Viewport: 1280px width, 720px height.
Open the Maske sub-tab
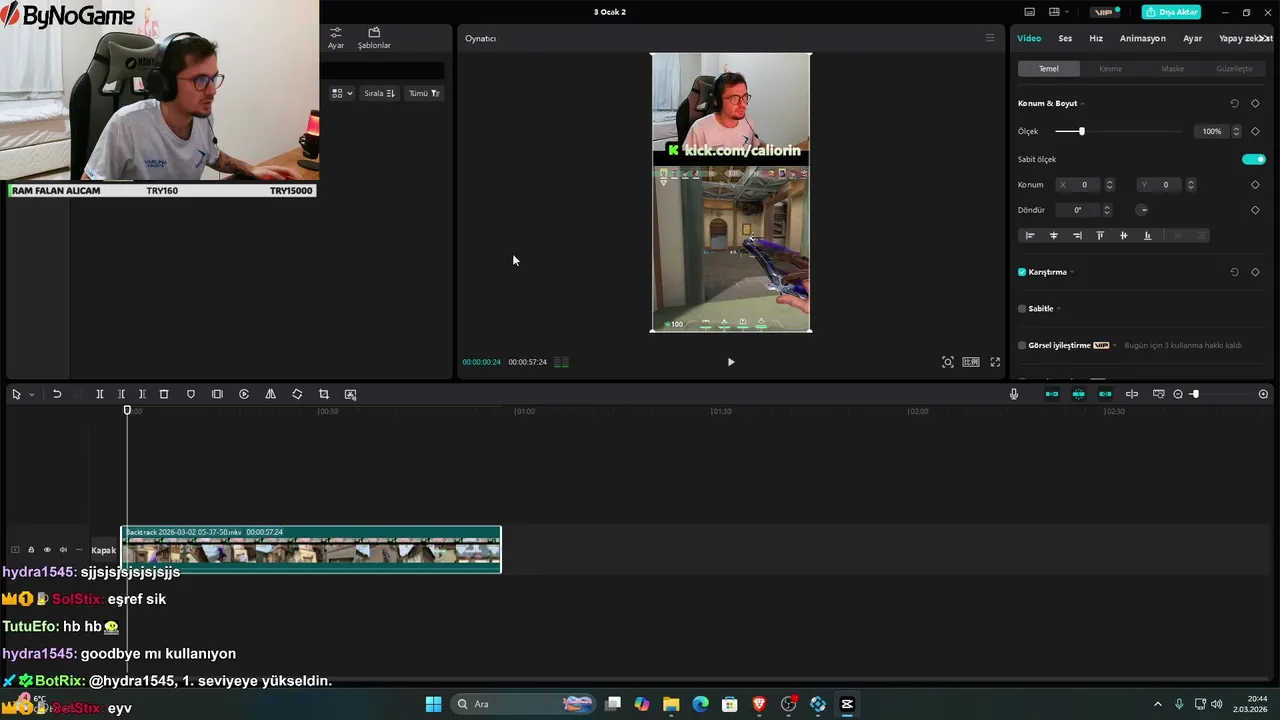coord(1172,69)
